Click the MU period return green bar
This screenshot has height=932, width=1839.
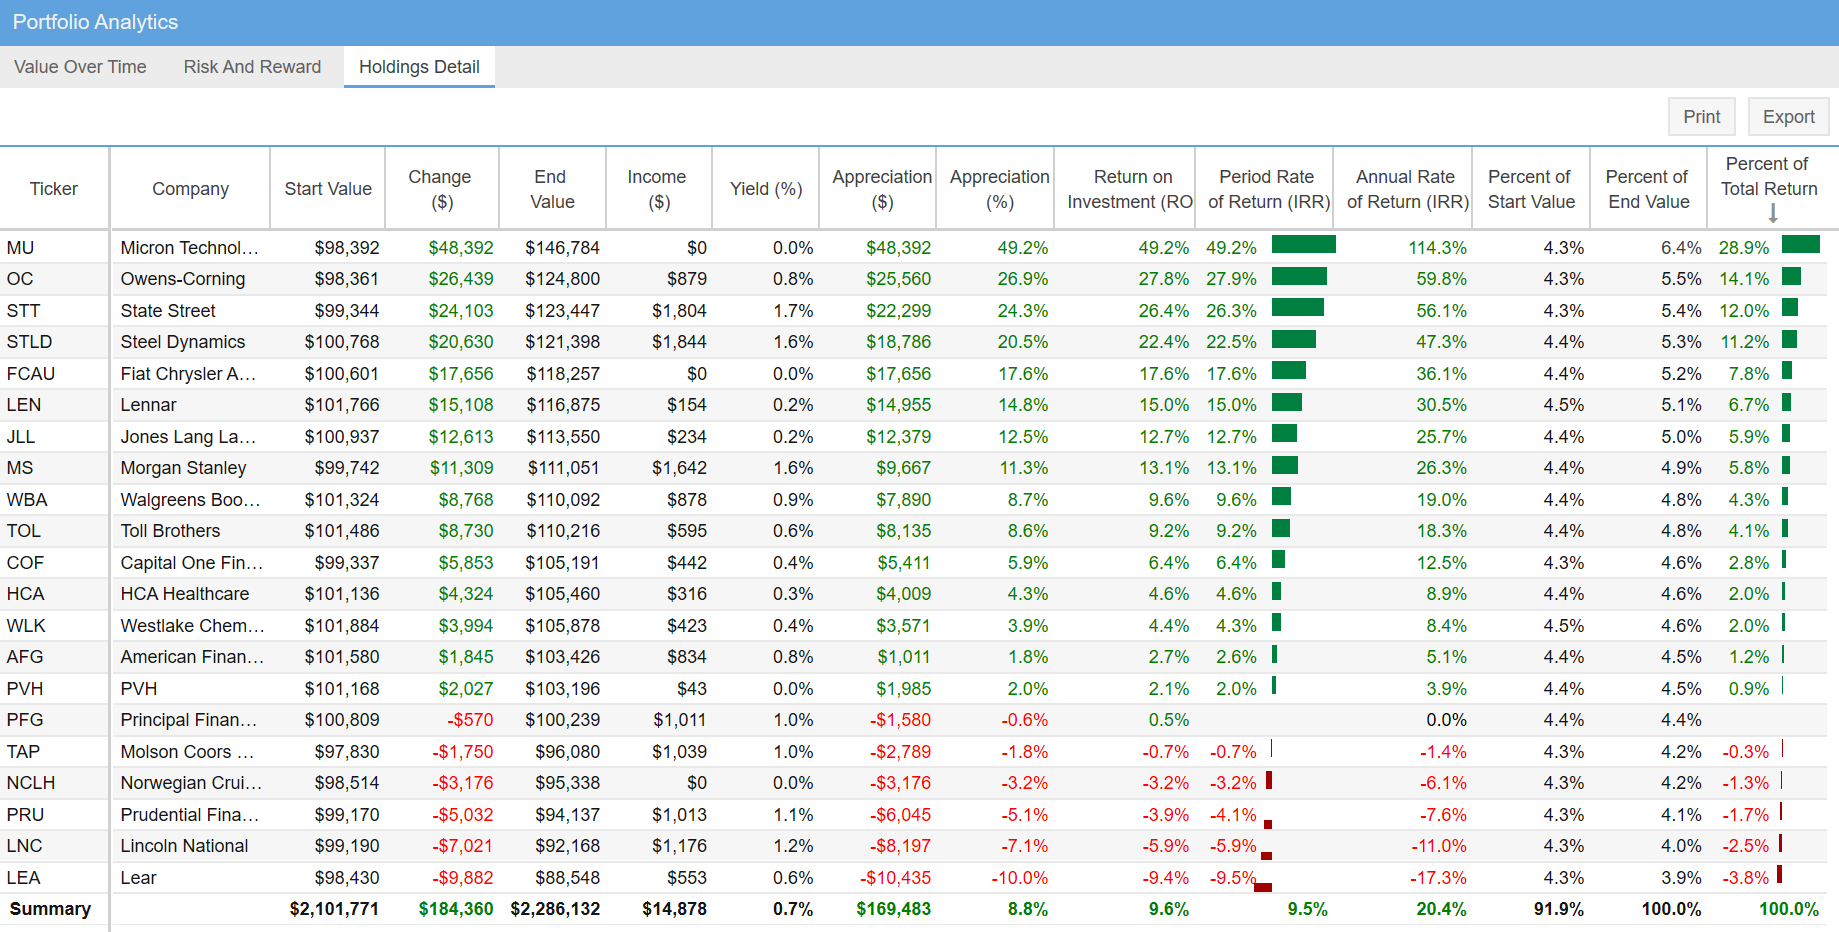click(1304, 245)
